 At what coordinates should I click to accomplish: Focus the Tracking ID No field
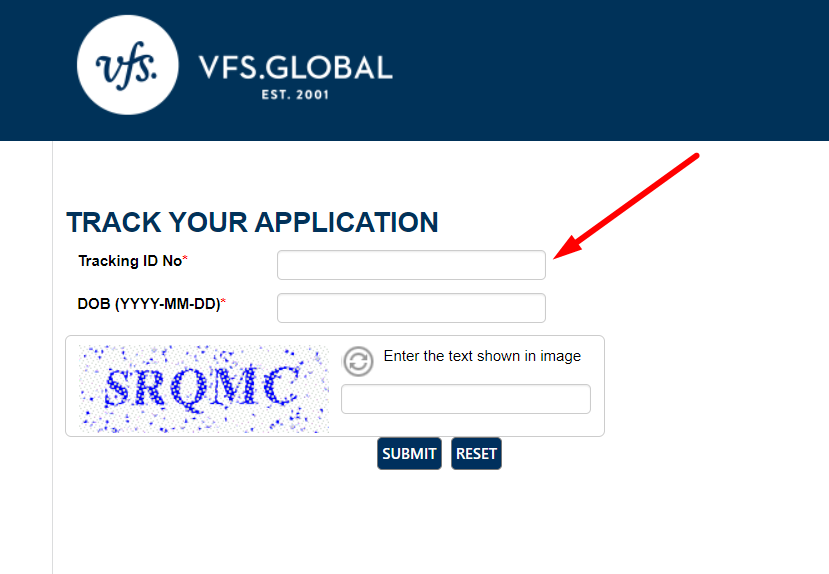[411, 265]
